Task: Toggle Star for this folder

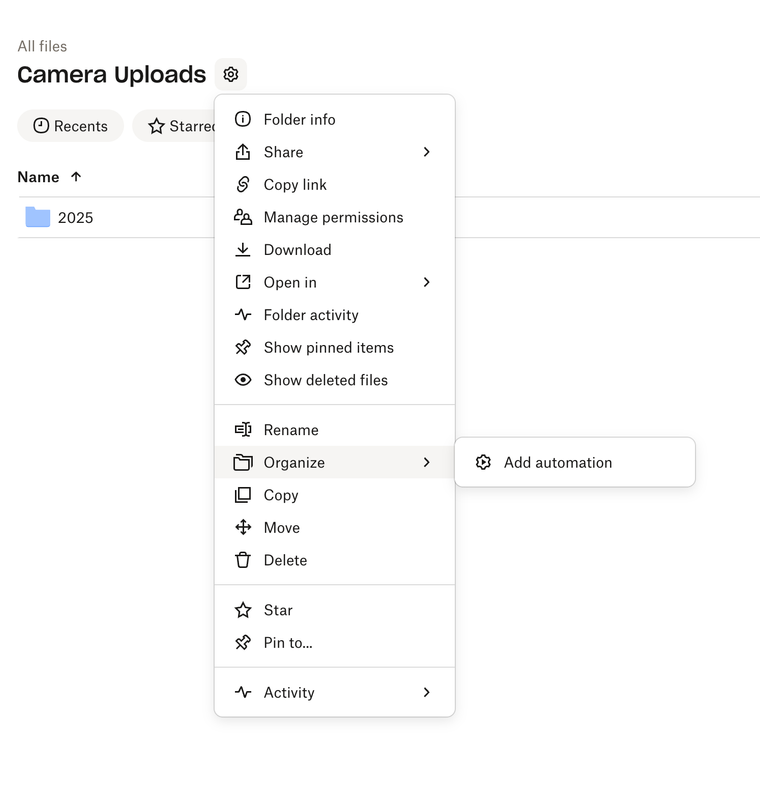Action: [278, 610]
